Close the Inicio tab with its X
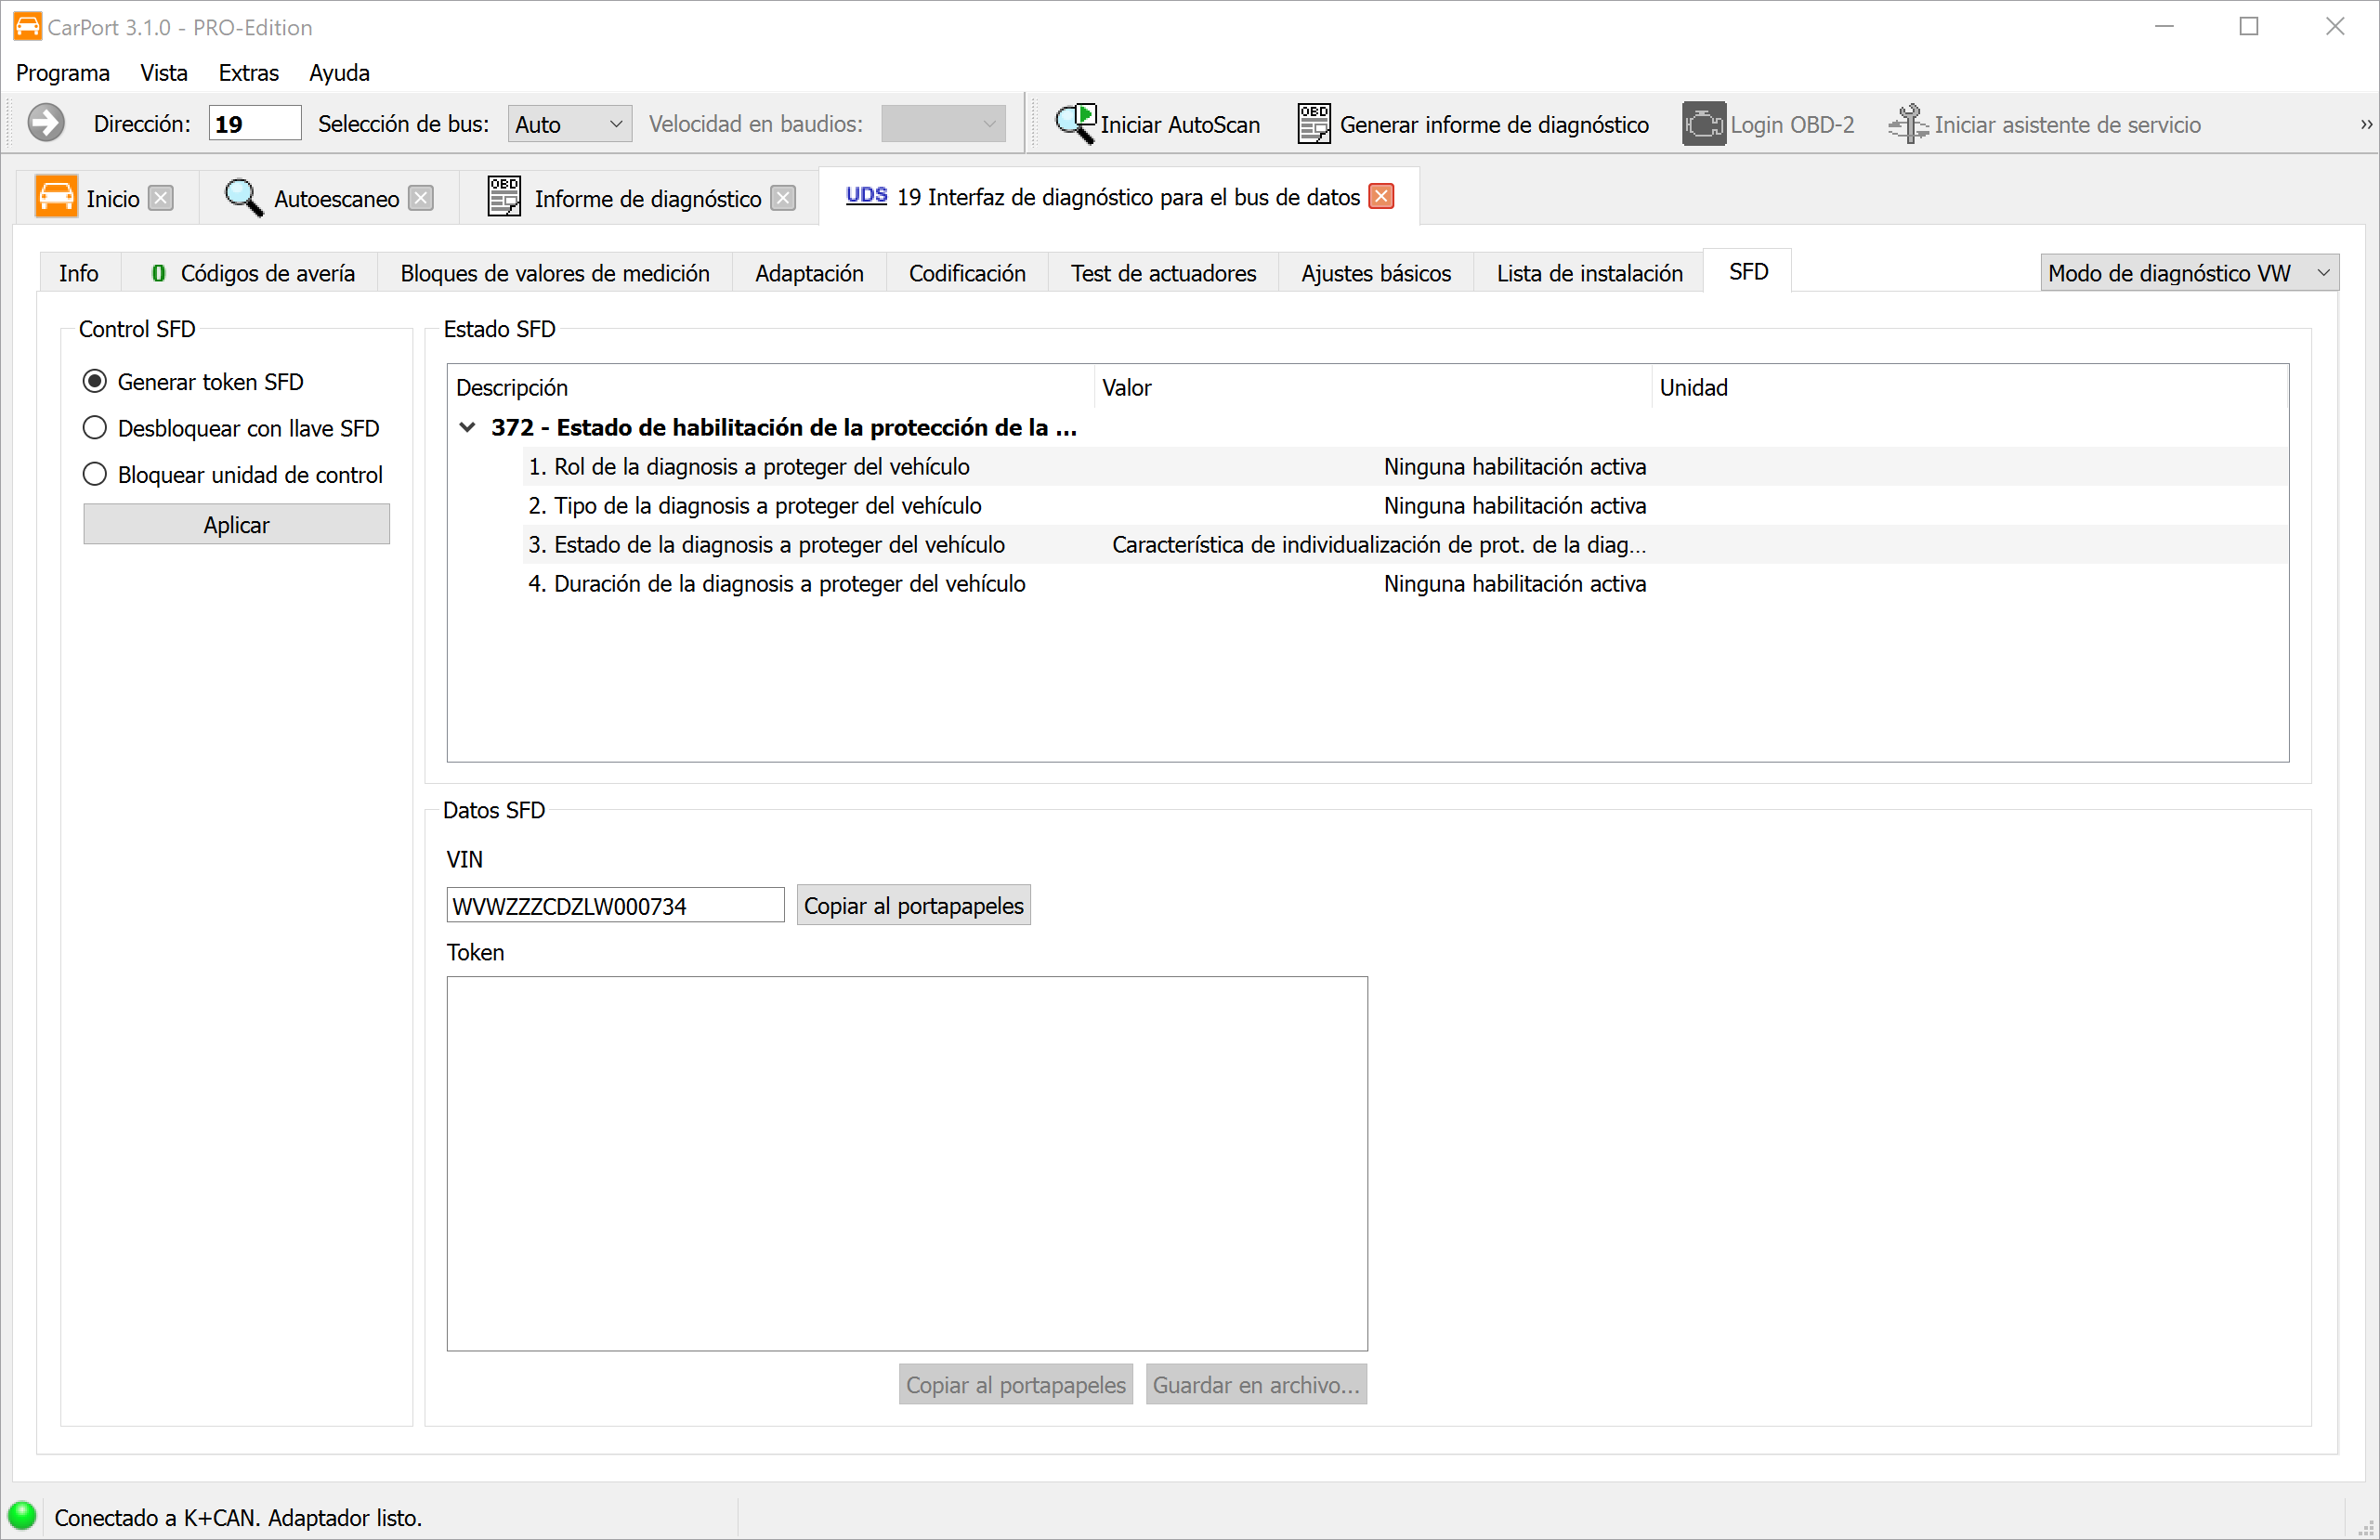 click(x=161, y=198)
